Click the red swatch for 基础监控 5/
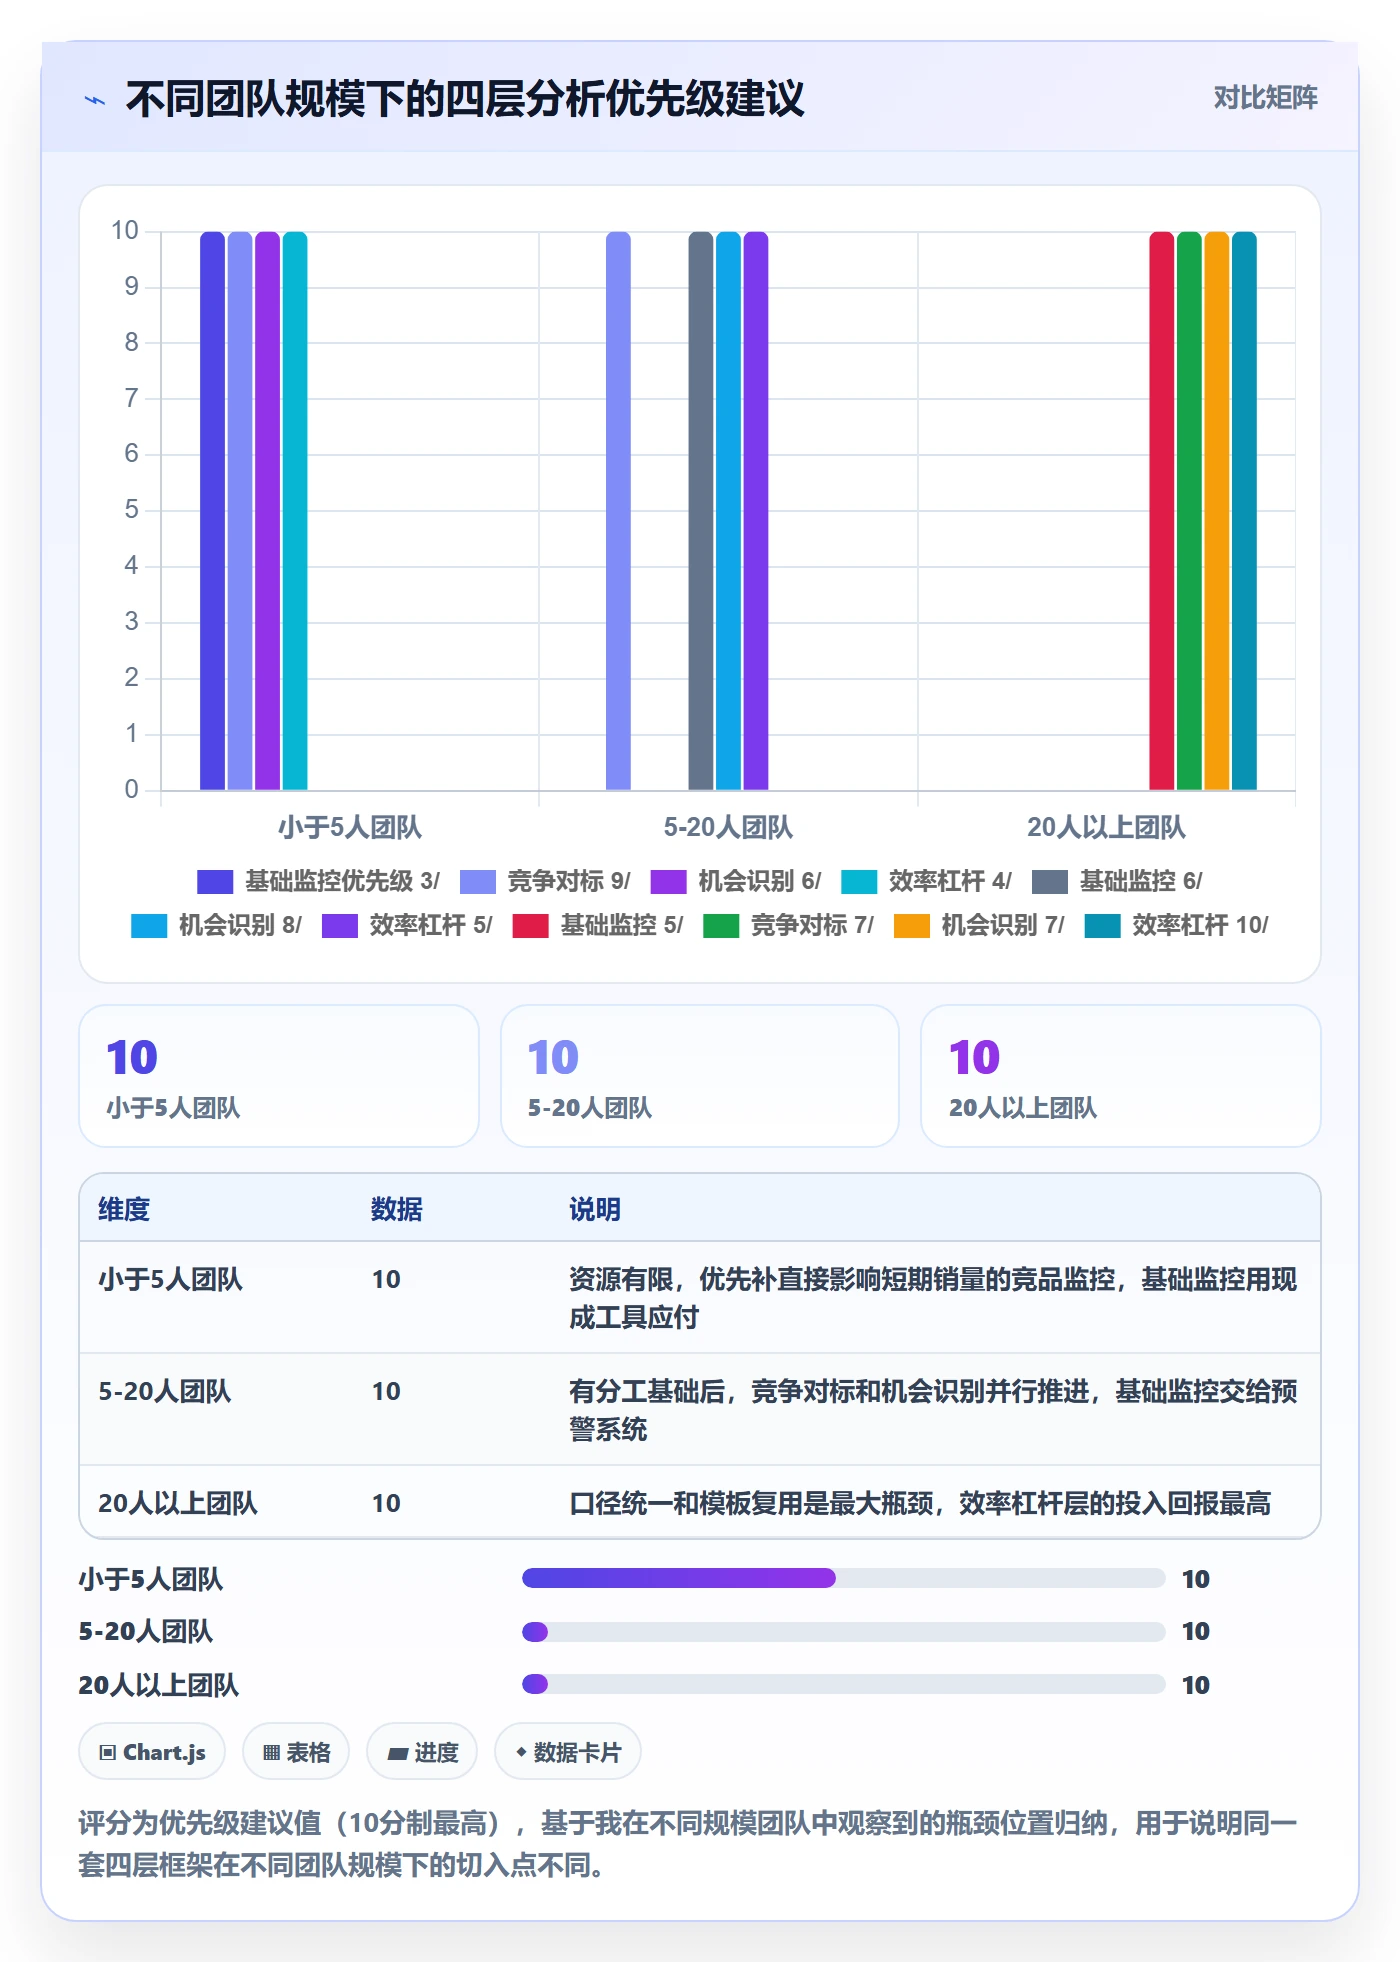Viewport: 1400px width, 1962px height. (x=531, y=926)
